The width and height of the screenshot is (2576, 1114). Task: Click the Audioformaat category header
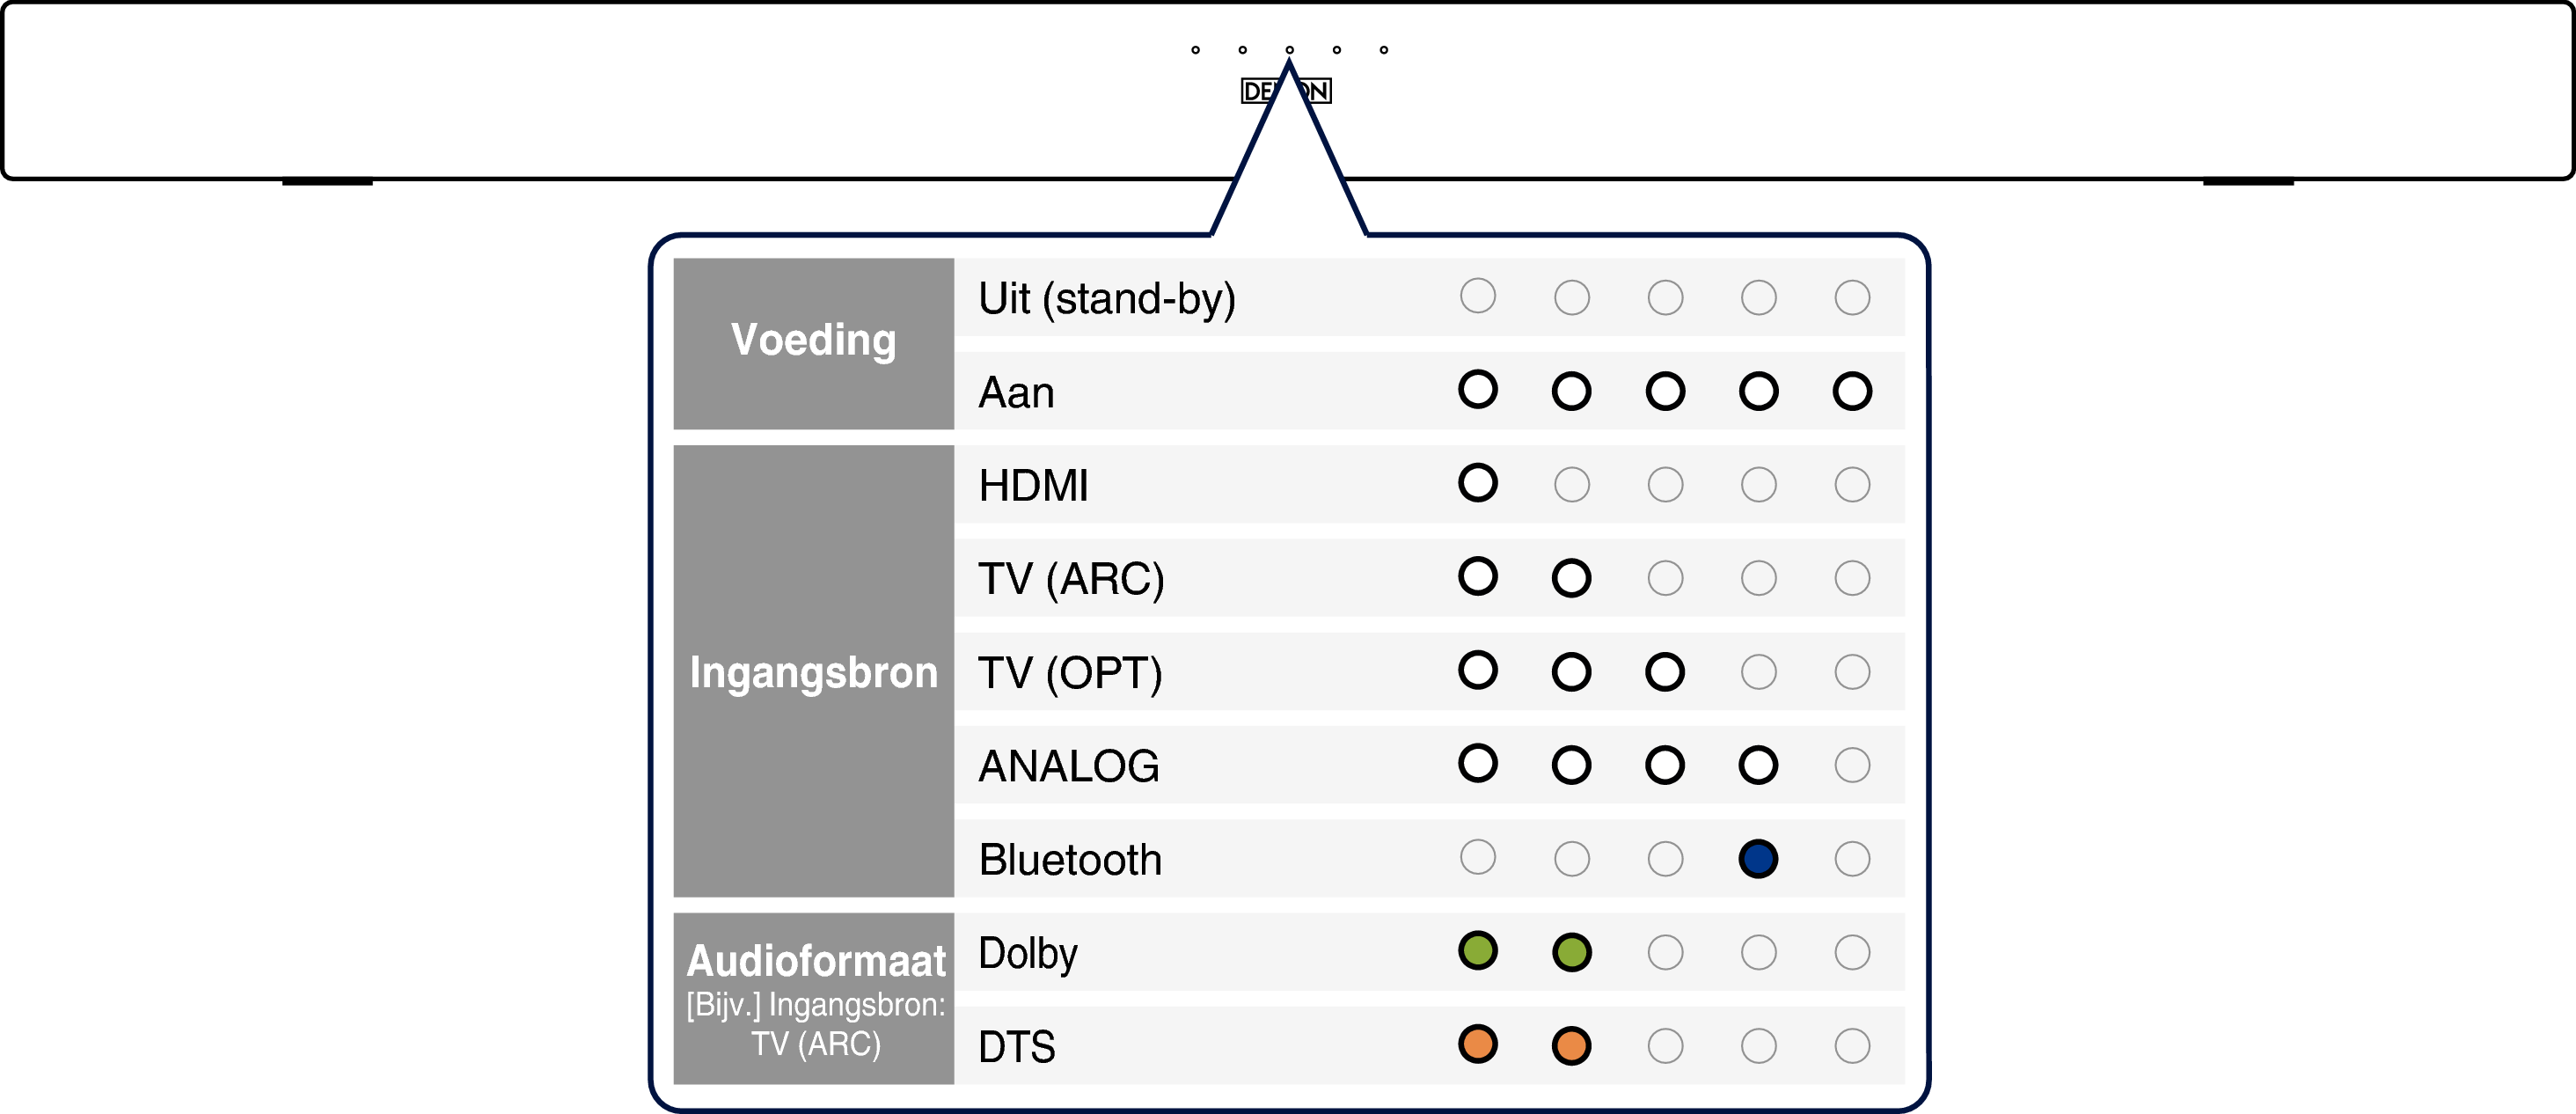(815, 960)
